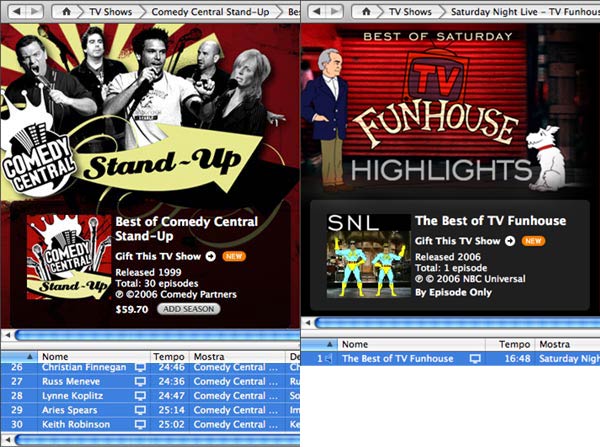Click the sort triangle column in Comedy Central list

point(19,357)
